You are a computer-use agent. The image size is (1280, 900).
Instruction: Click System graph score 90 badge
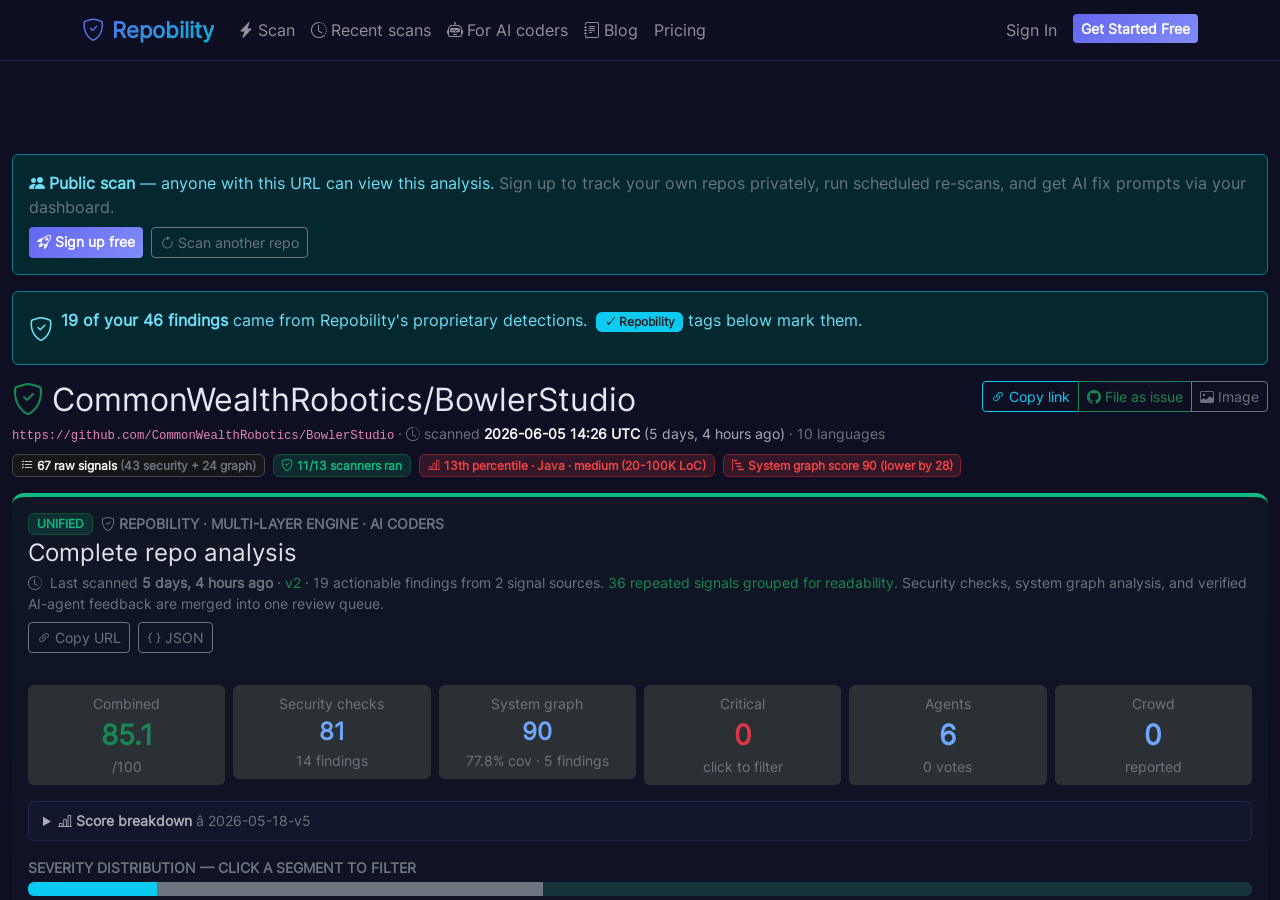842,466
